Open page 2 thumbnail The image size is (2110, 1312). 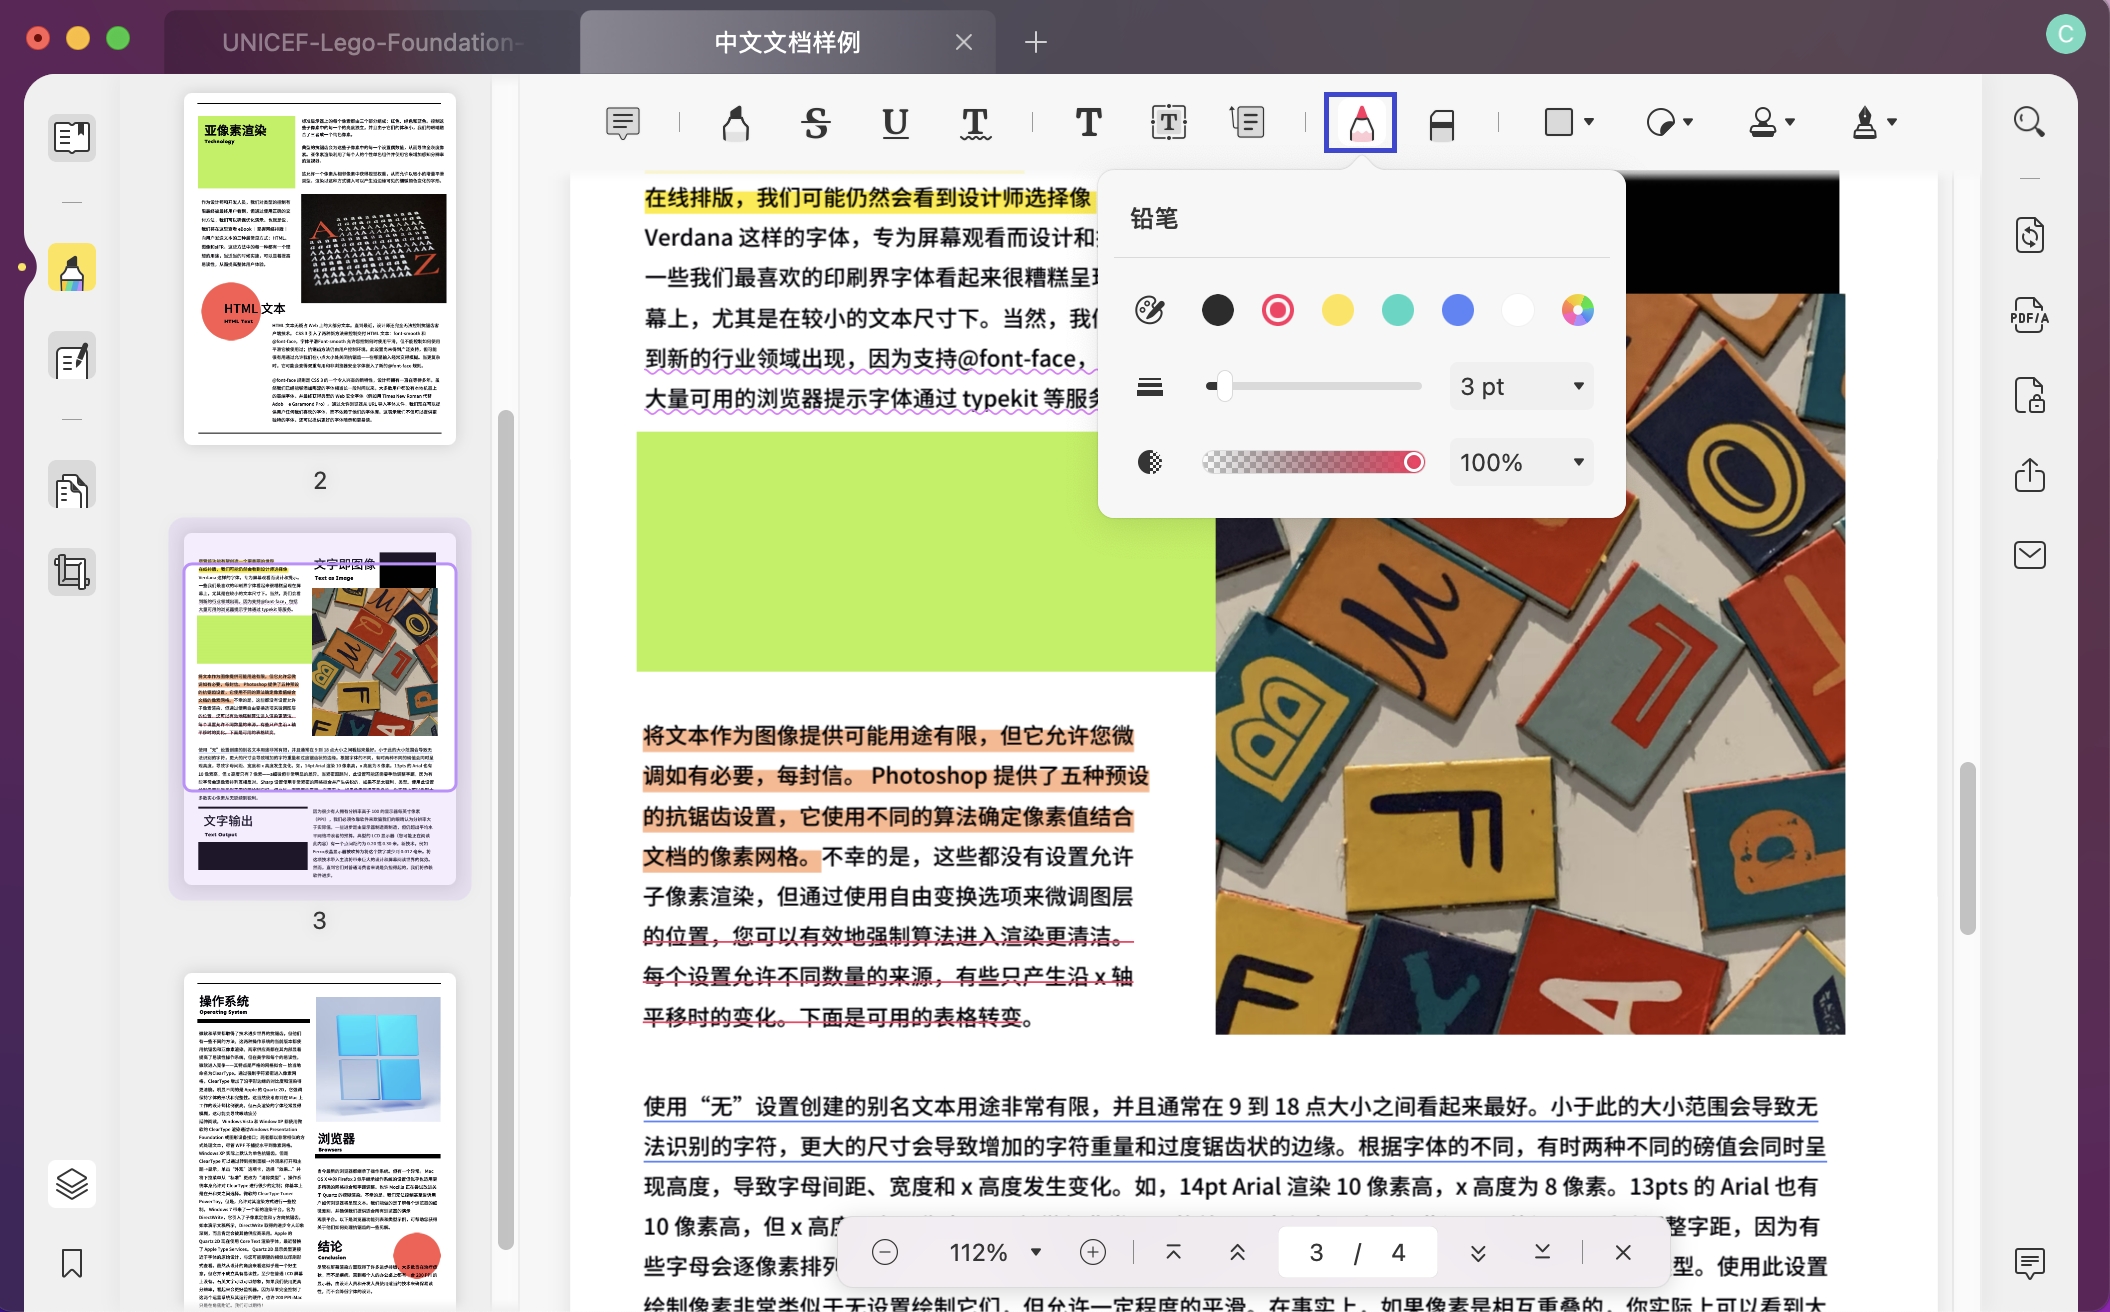320,269
